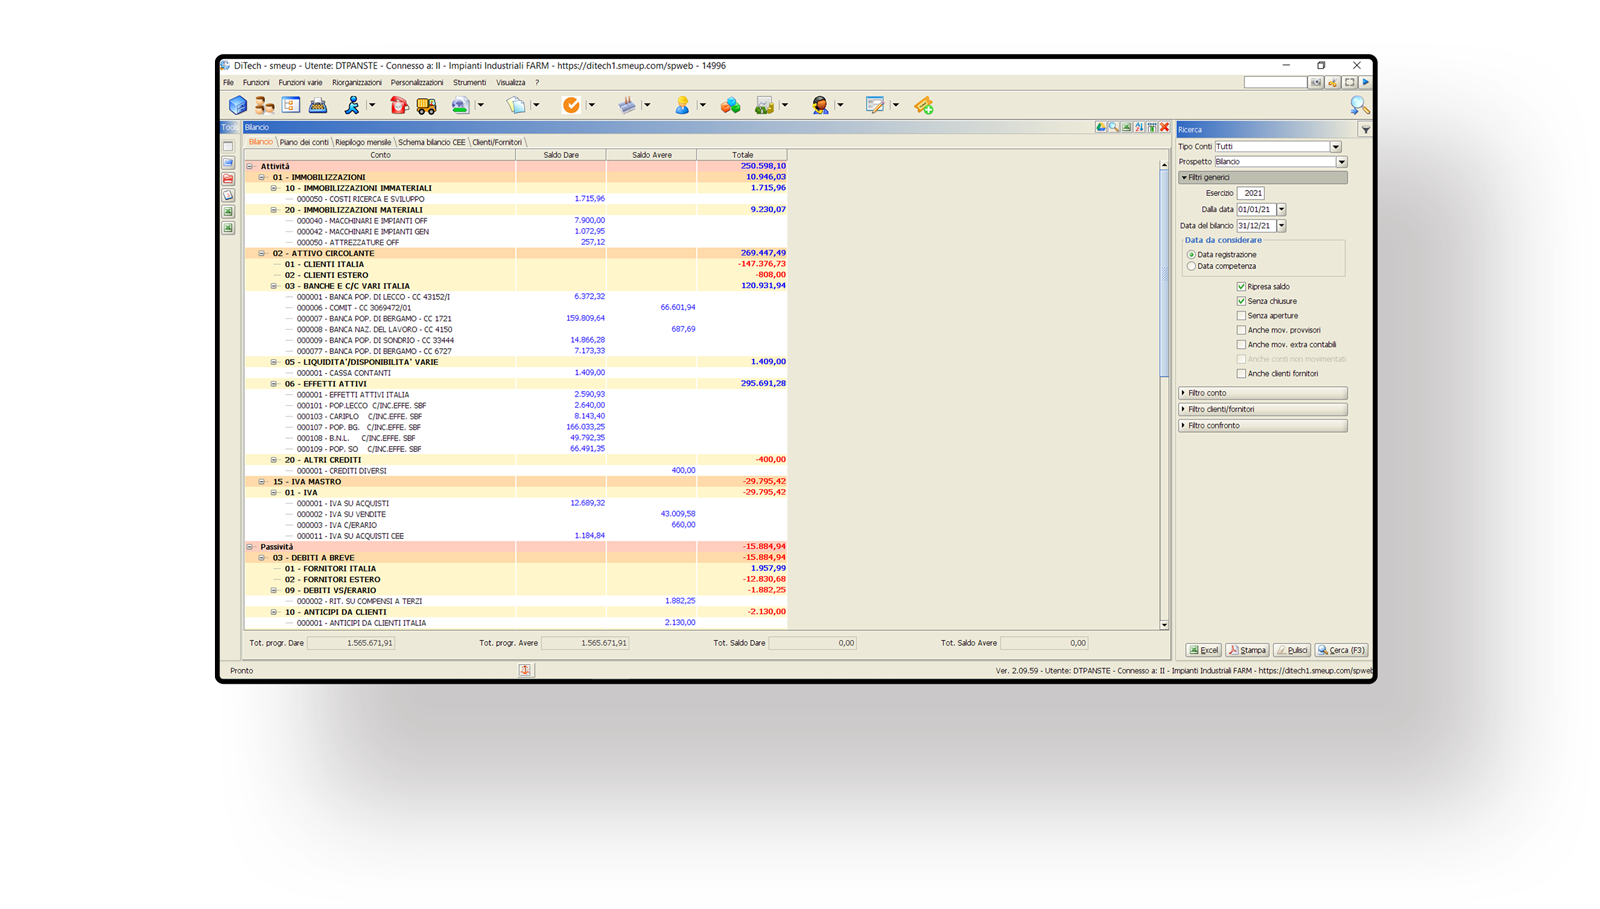Uncheck Ripresa saldo checkbox
The width and height of the screenshot is (1600, 909).
pos(1241,287)
